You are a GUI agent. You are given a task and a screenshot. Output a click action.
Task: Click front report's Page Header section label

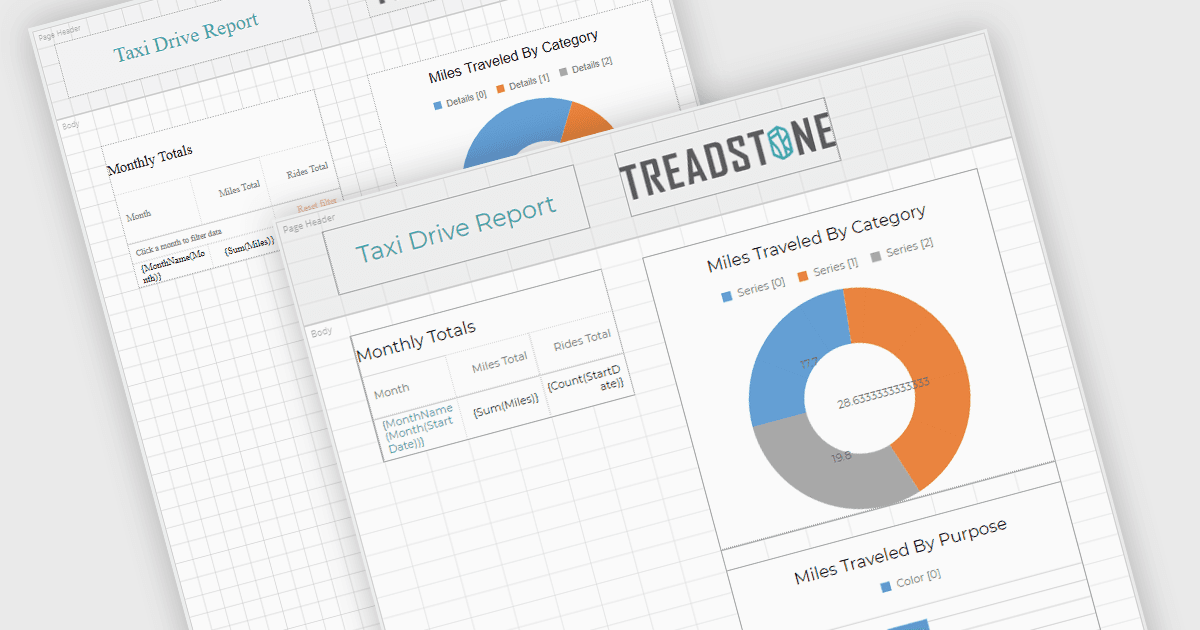pos(309,223)
